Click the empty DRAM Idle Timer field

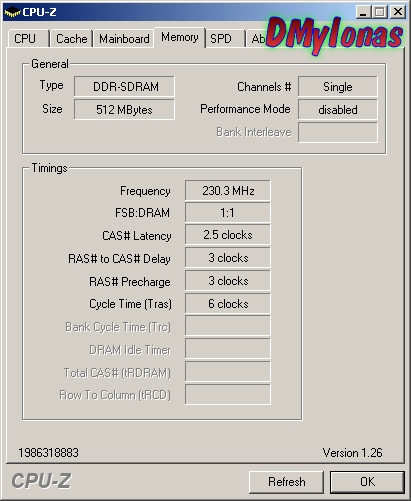(228, 349)
